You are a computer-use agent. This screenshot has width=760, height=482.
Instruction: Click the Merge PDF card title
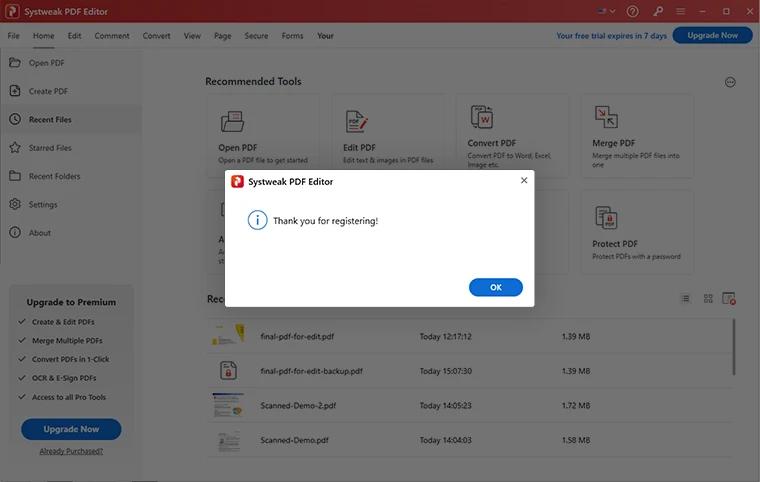[613, 143]
